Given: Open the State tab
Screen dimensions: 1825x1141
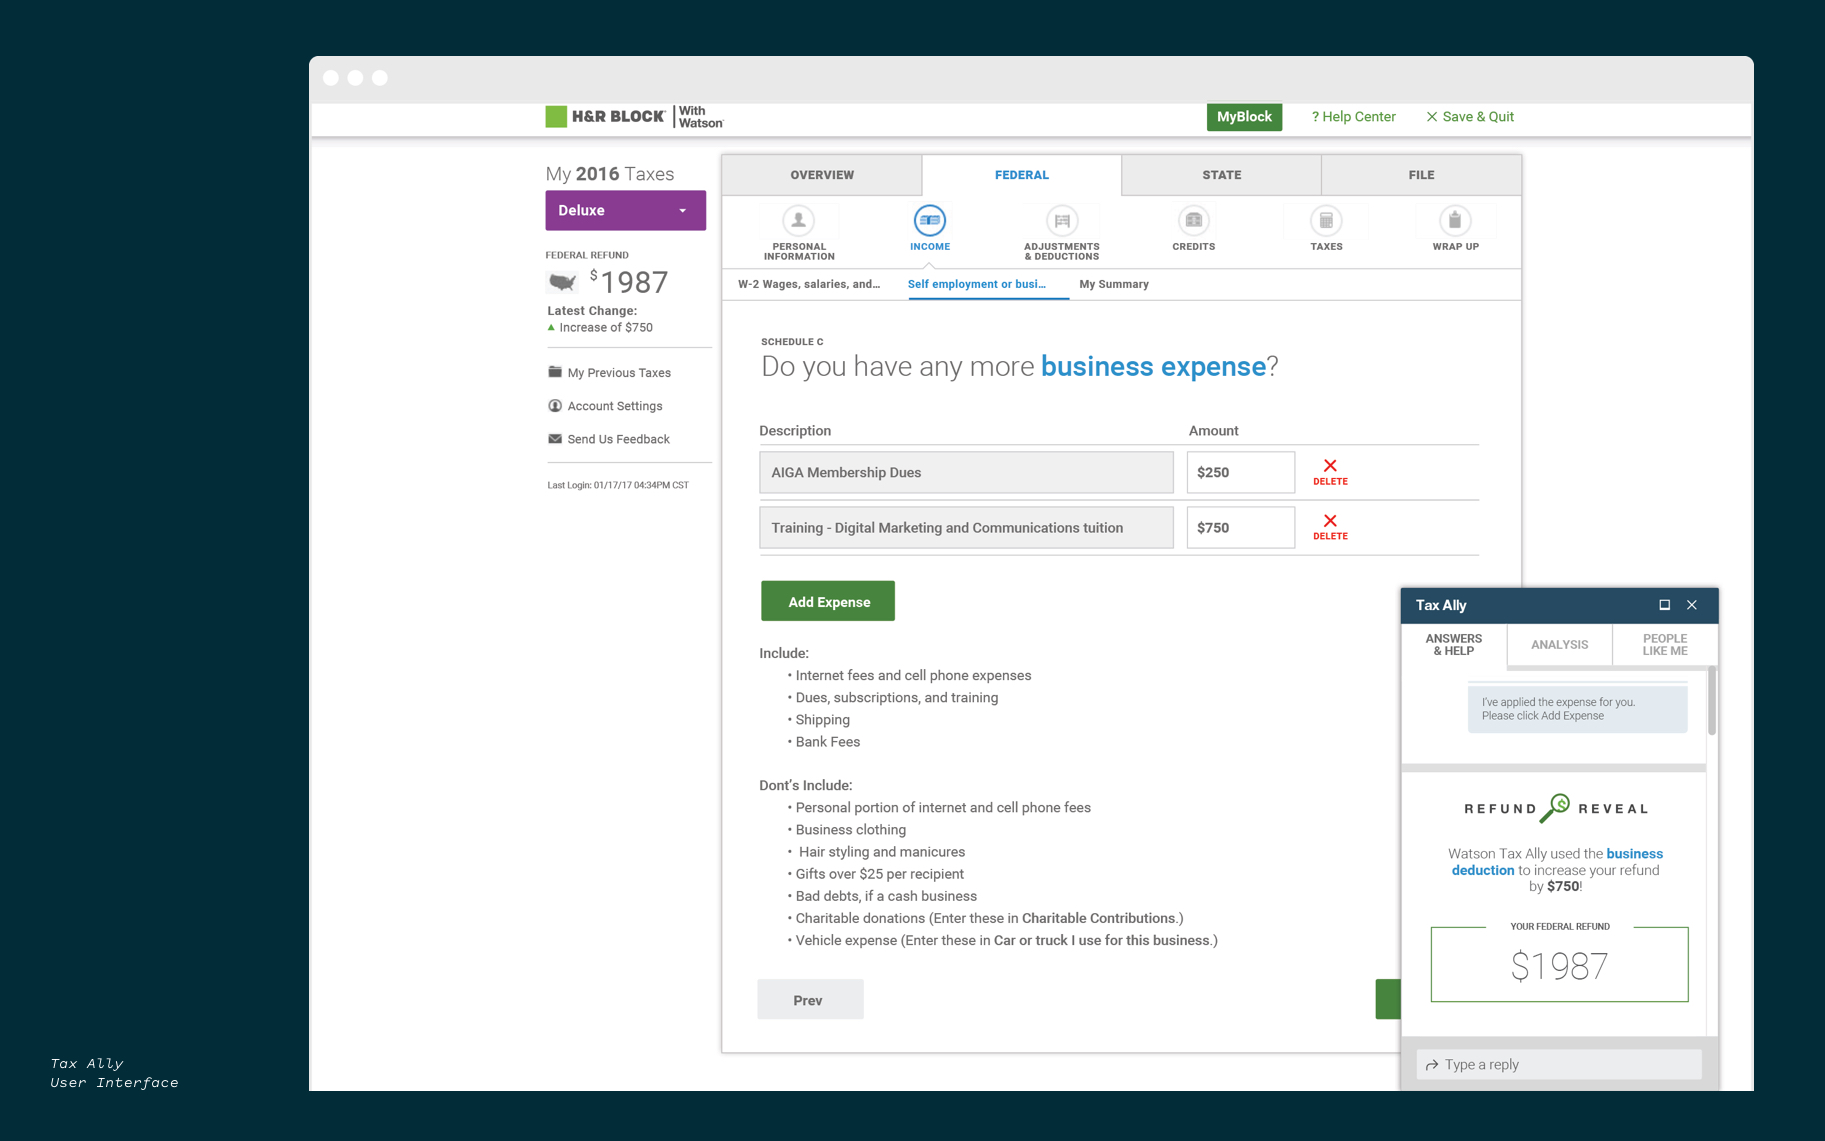Looking at the screenshot, I should point(1222,175).
